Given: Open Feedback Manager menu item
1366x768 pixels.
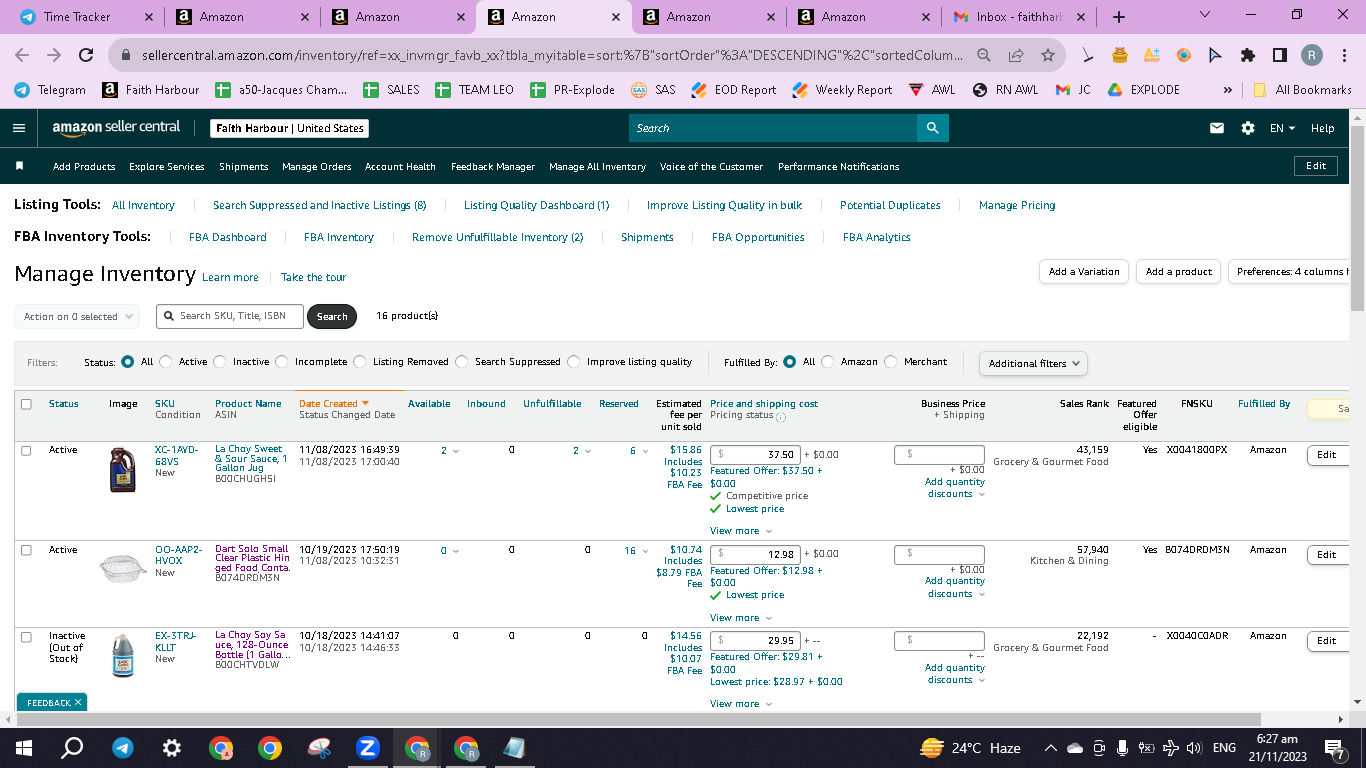Looking at the screenshot, I should [x=493, y=166].
